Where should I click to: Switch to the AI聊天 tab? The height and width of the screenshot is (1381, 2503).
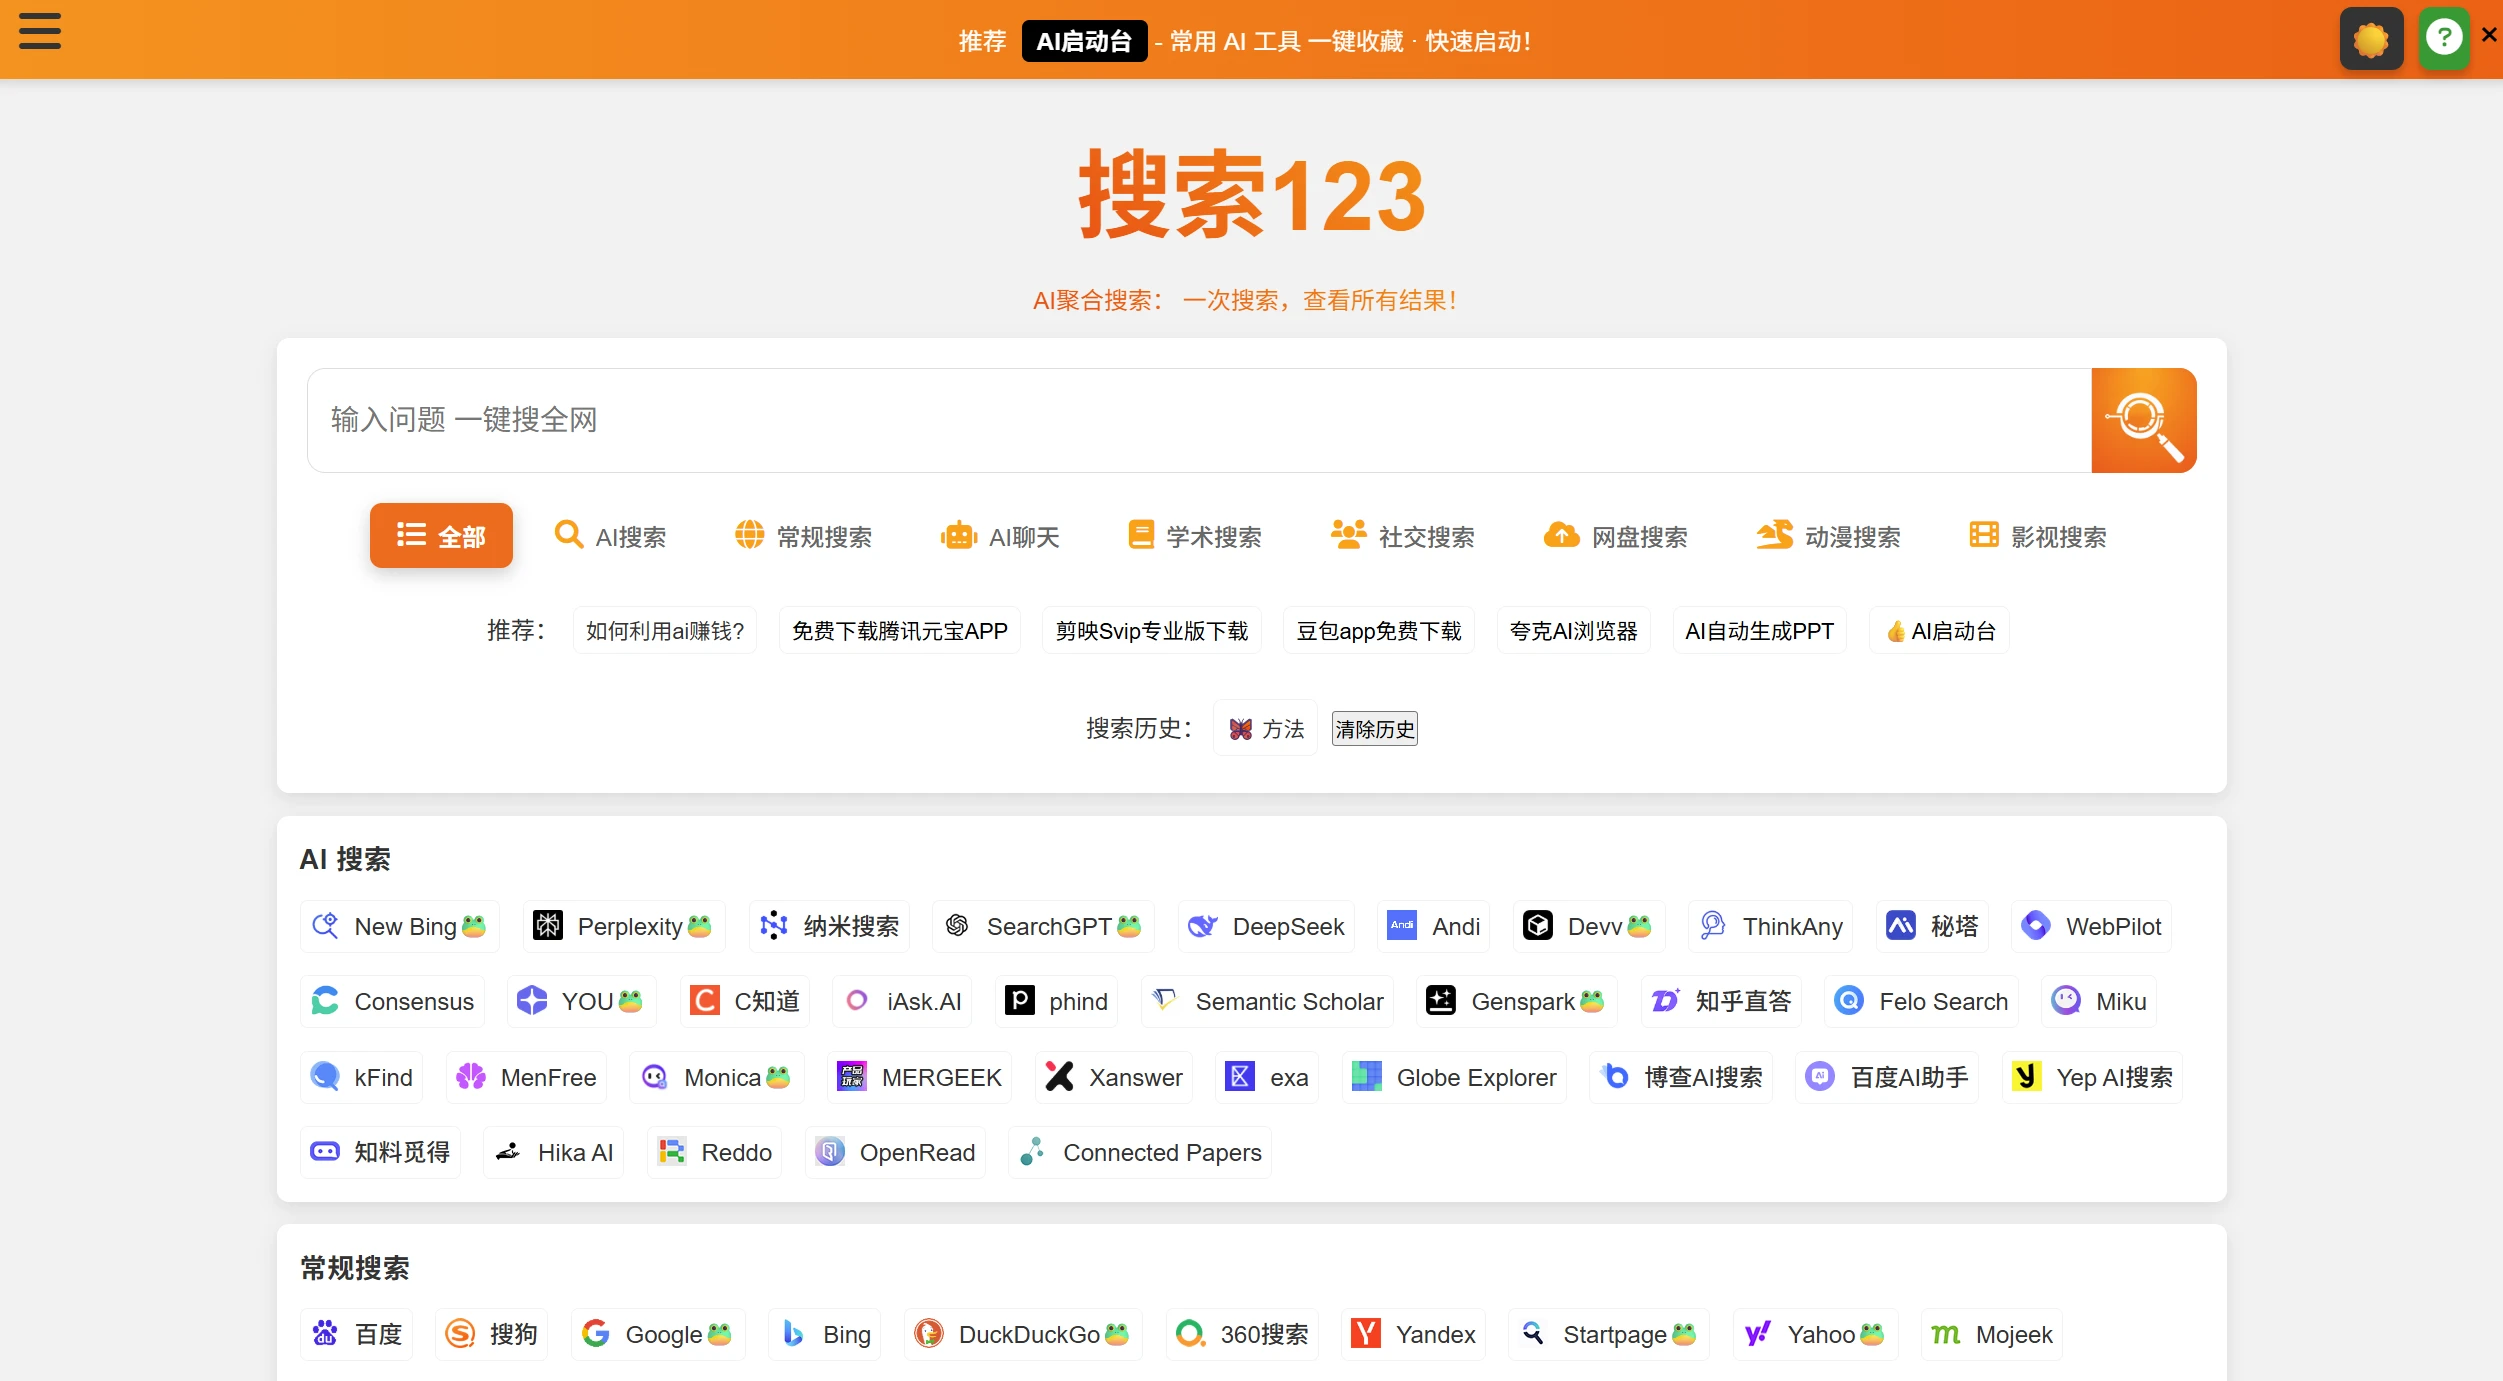coord(999,536)
